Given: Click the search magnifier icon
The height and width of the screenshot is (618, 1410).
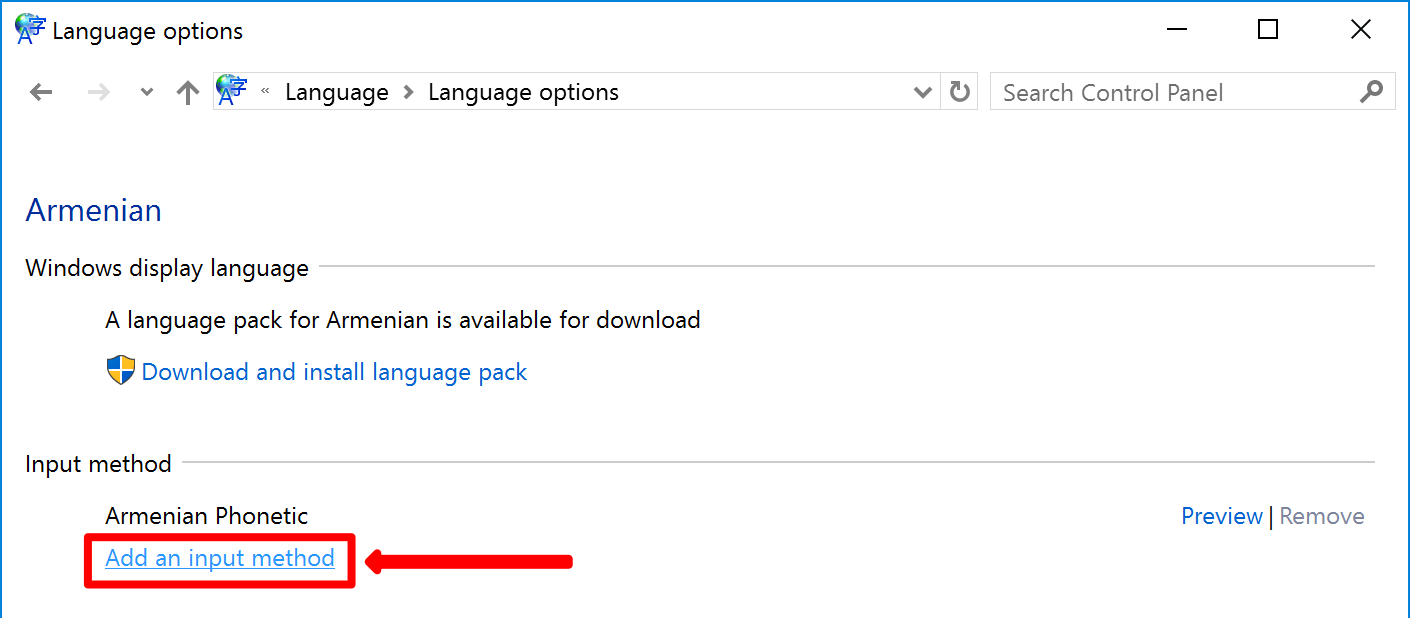Looking at the screenshot, I should (x=1372, y=92).
